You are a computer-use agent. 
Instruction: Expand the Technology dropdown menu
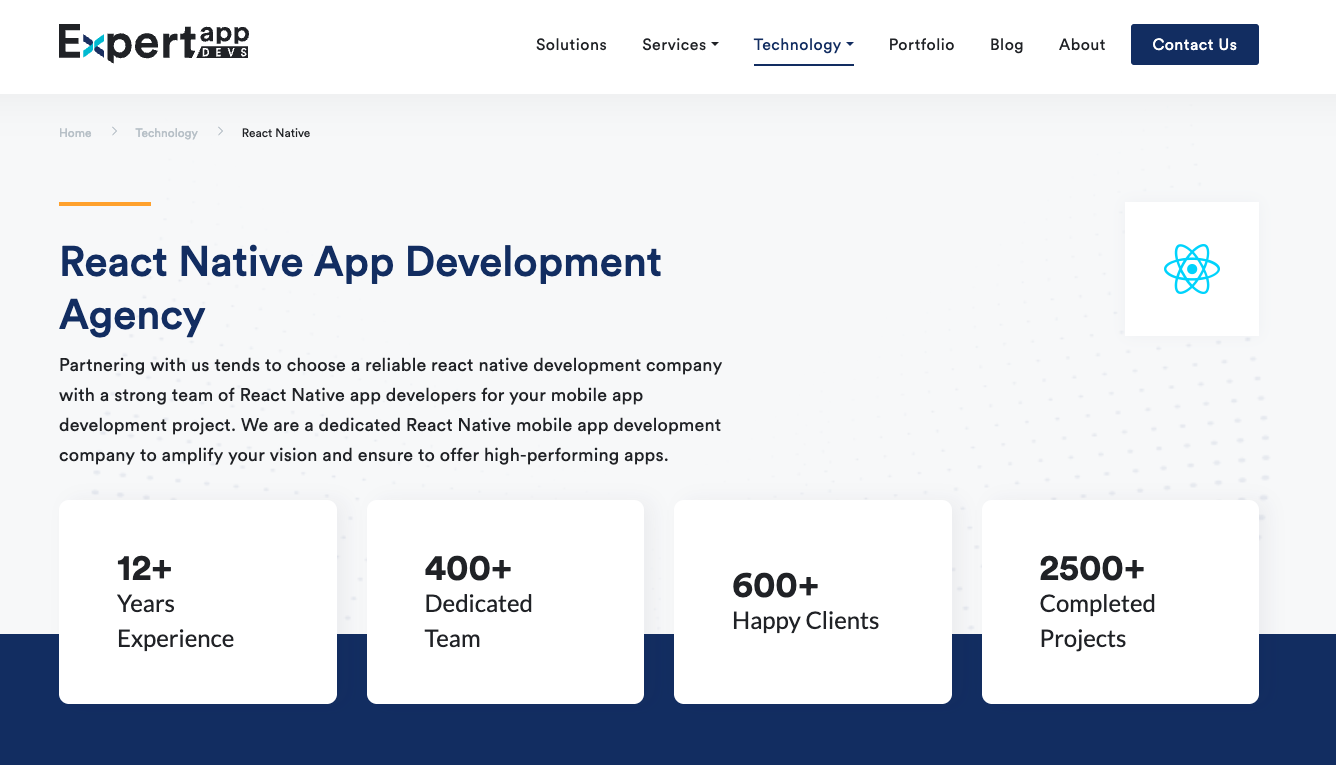point(803,45)
